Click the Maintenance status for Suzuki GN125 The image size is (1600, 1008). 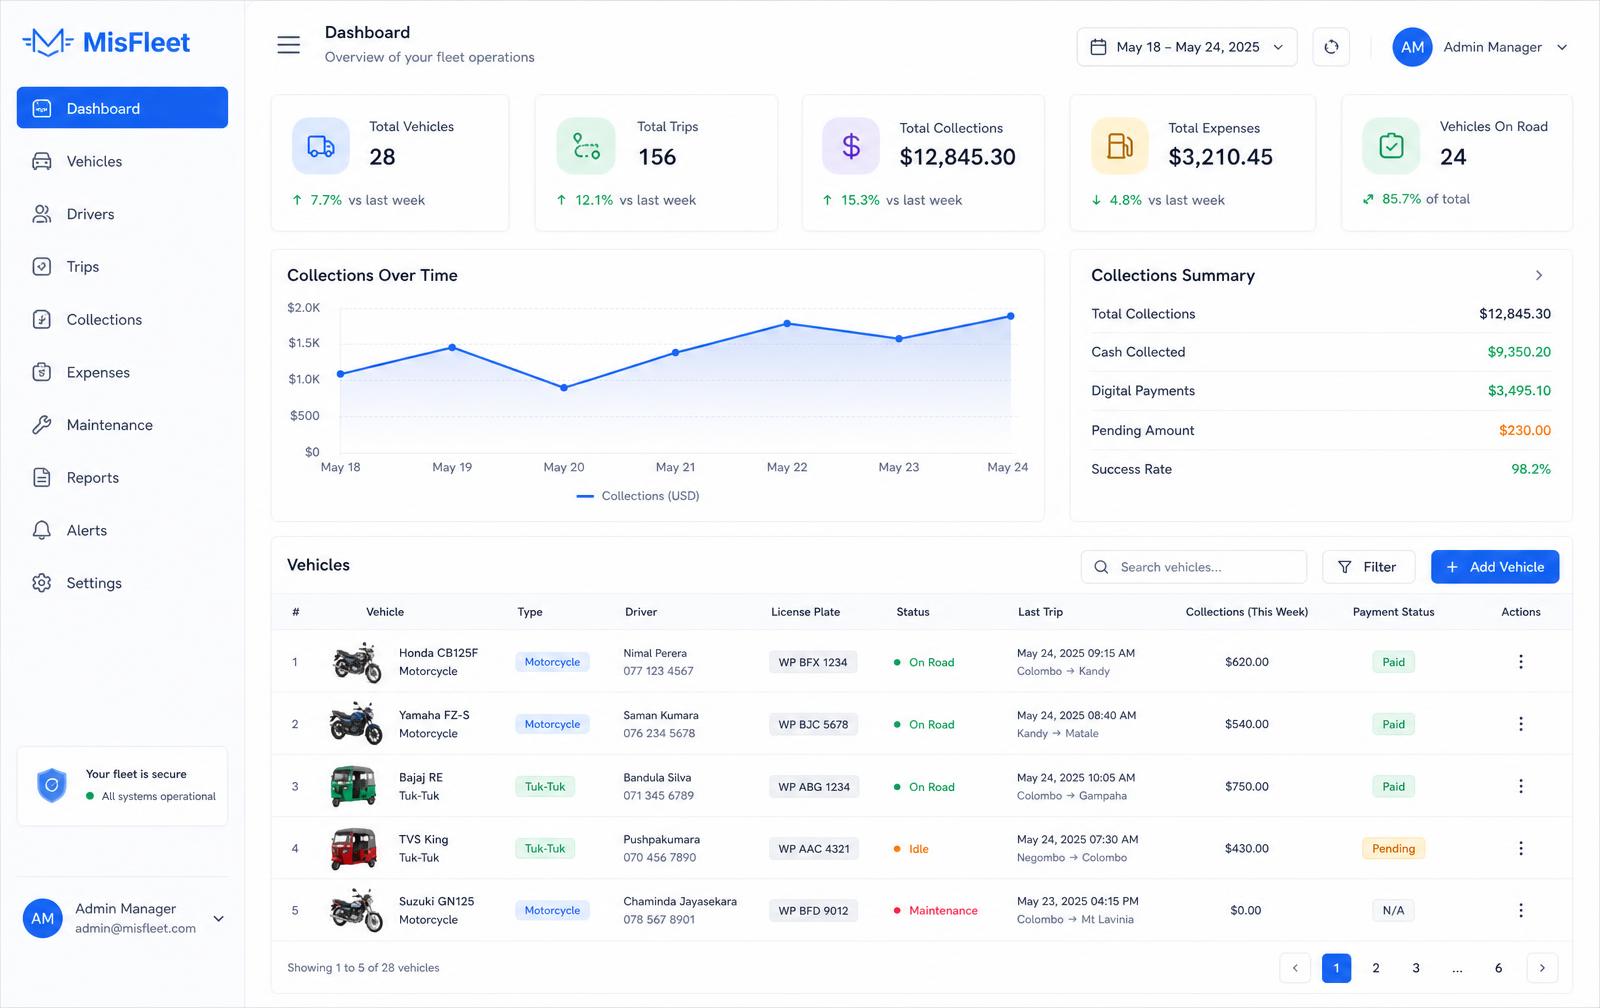coord(936,910)
